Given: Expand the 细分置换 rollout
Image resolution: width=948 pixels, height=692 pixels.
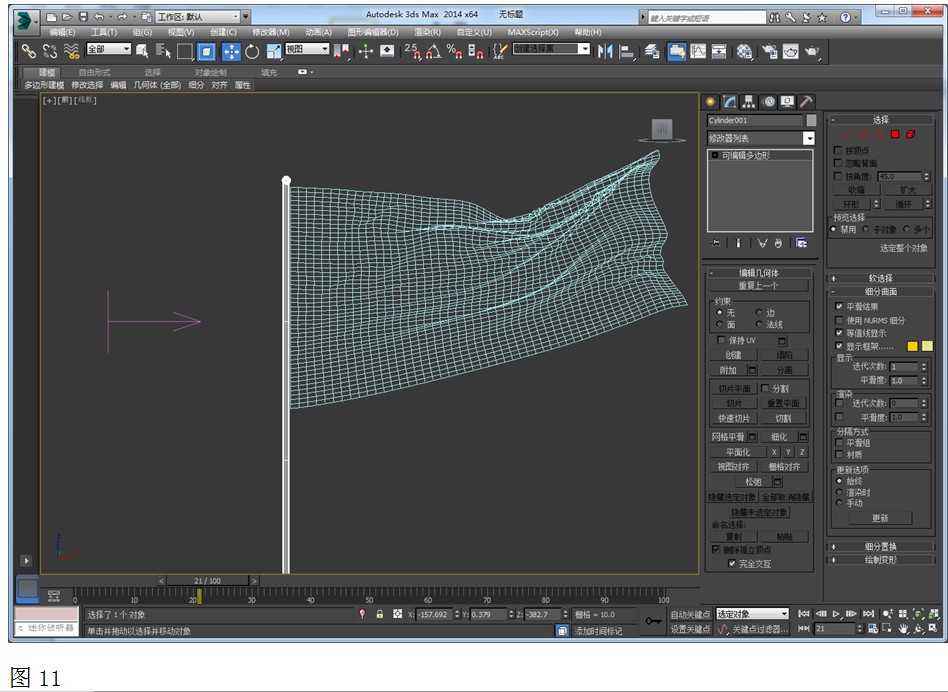Looking at the screenshot, I should pos(880,546).
